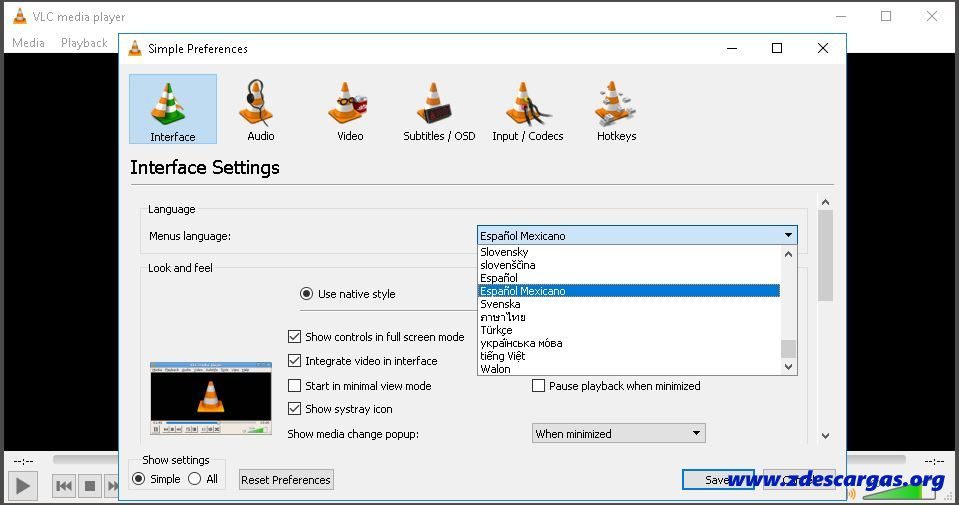Choose Svenska from language list
This screenshot has width=959, height=505.
[x=629, y=304]
